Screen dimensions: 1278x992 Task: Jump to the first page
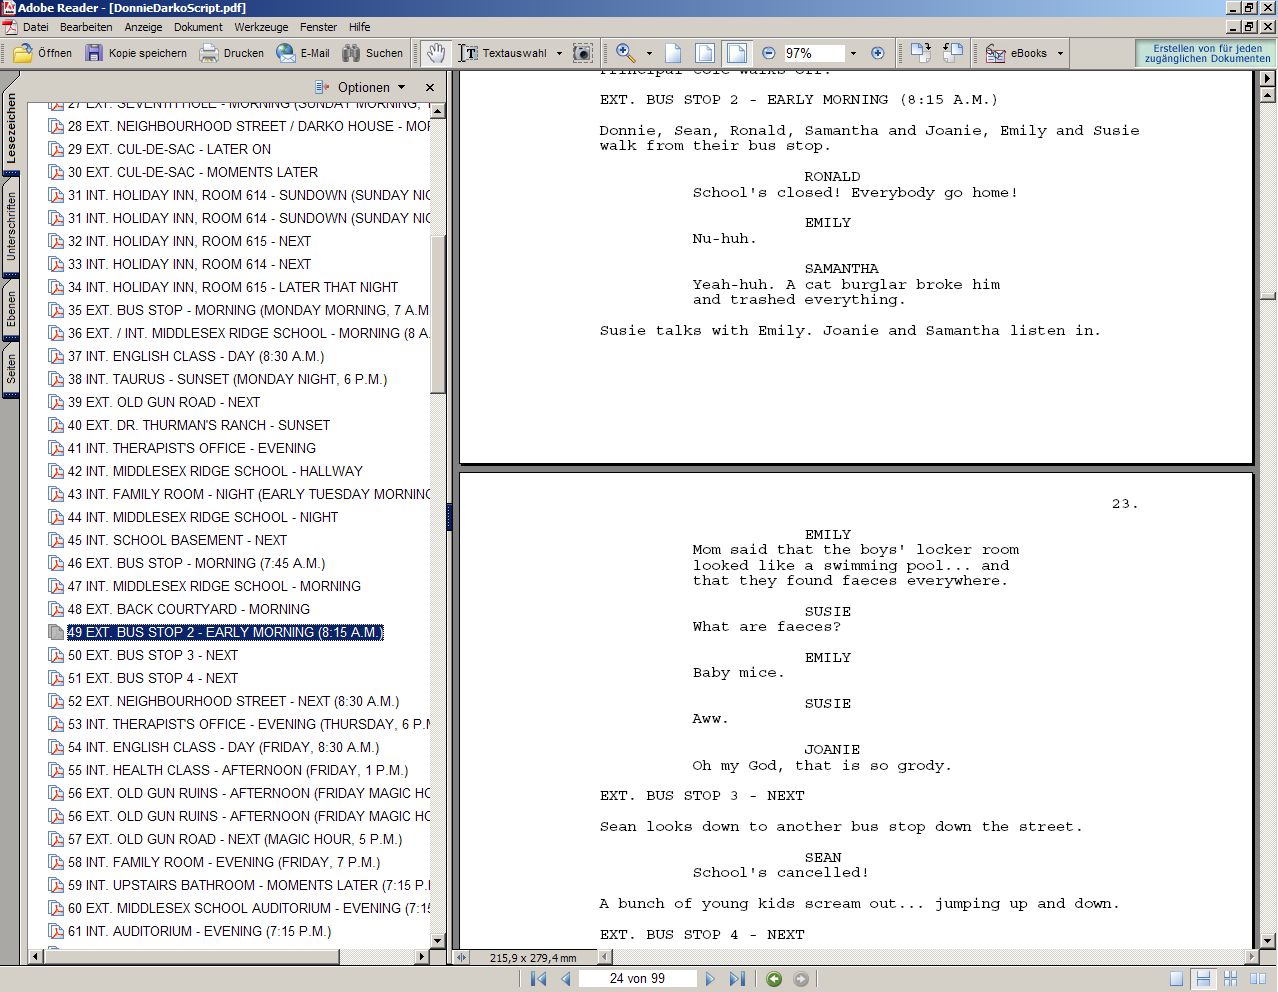(x=538, y=979)
